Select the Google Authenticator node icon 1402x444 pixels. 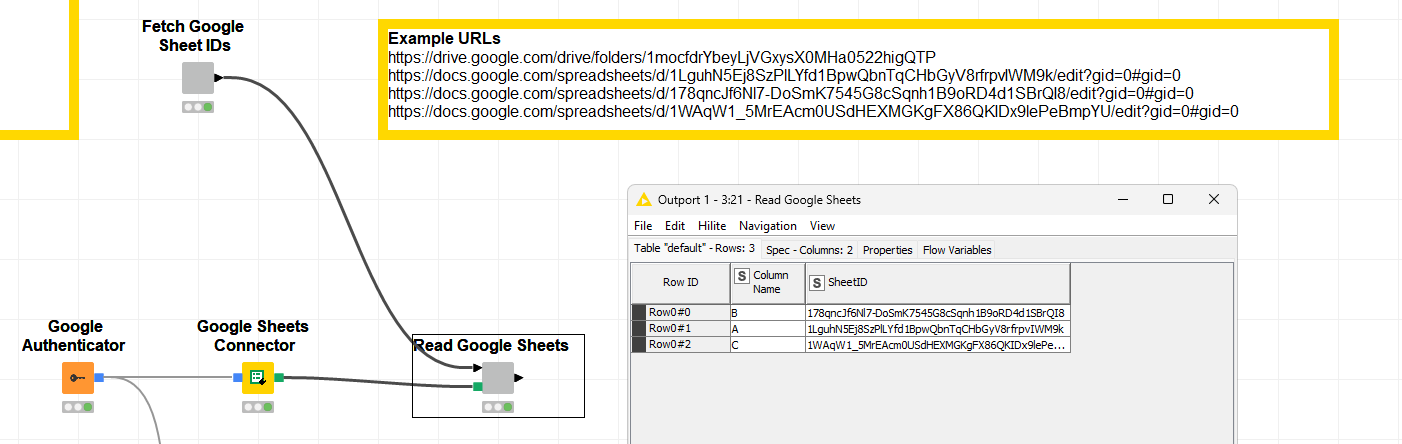(x=77, y=378)
